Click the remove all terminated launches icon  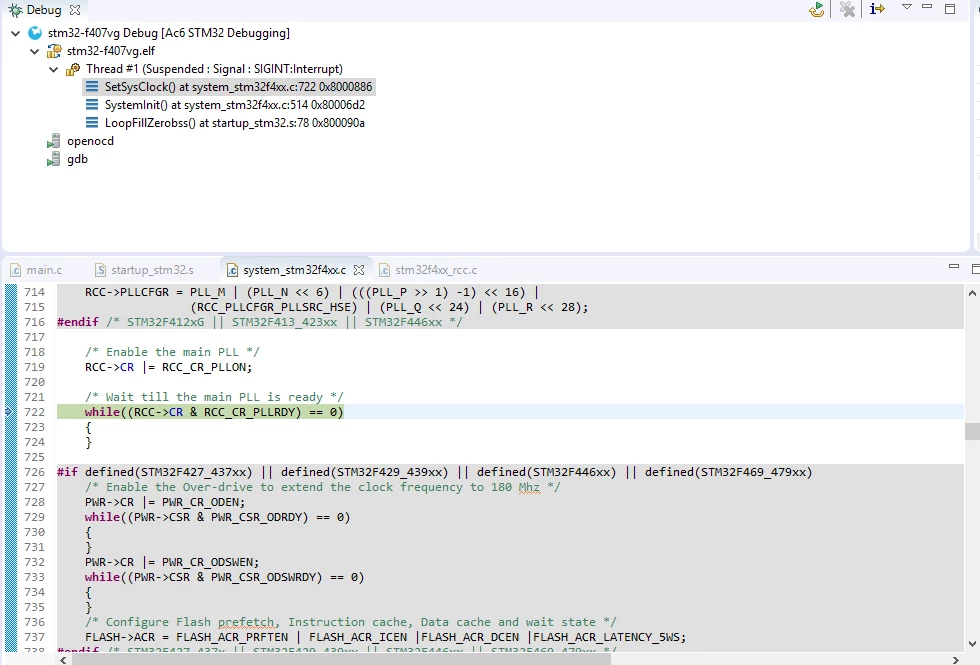coord(848,9)
